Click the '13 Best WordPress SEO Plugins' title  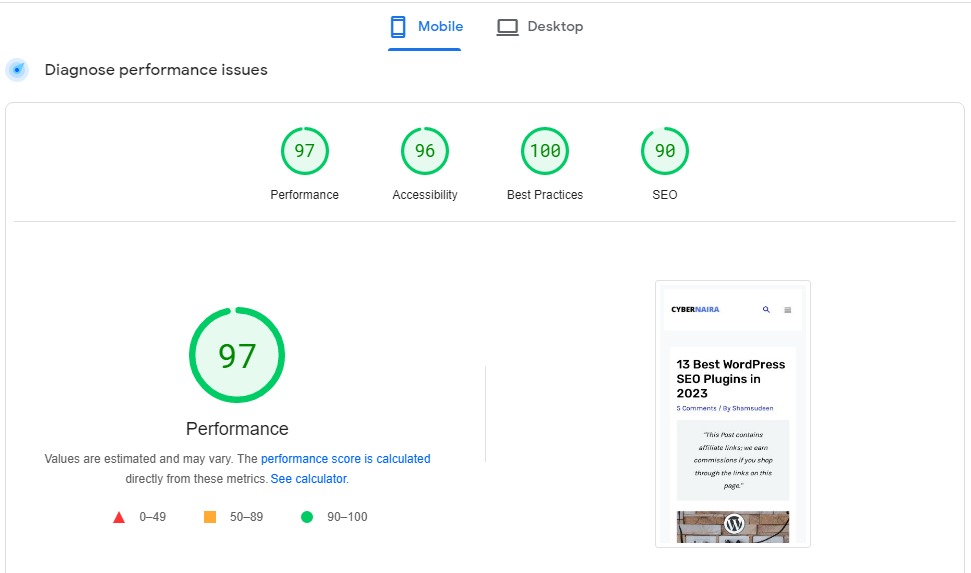[x=731, y=378]
